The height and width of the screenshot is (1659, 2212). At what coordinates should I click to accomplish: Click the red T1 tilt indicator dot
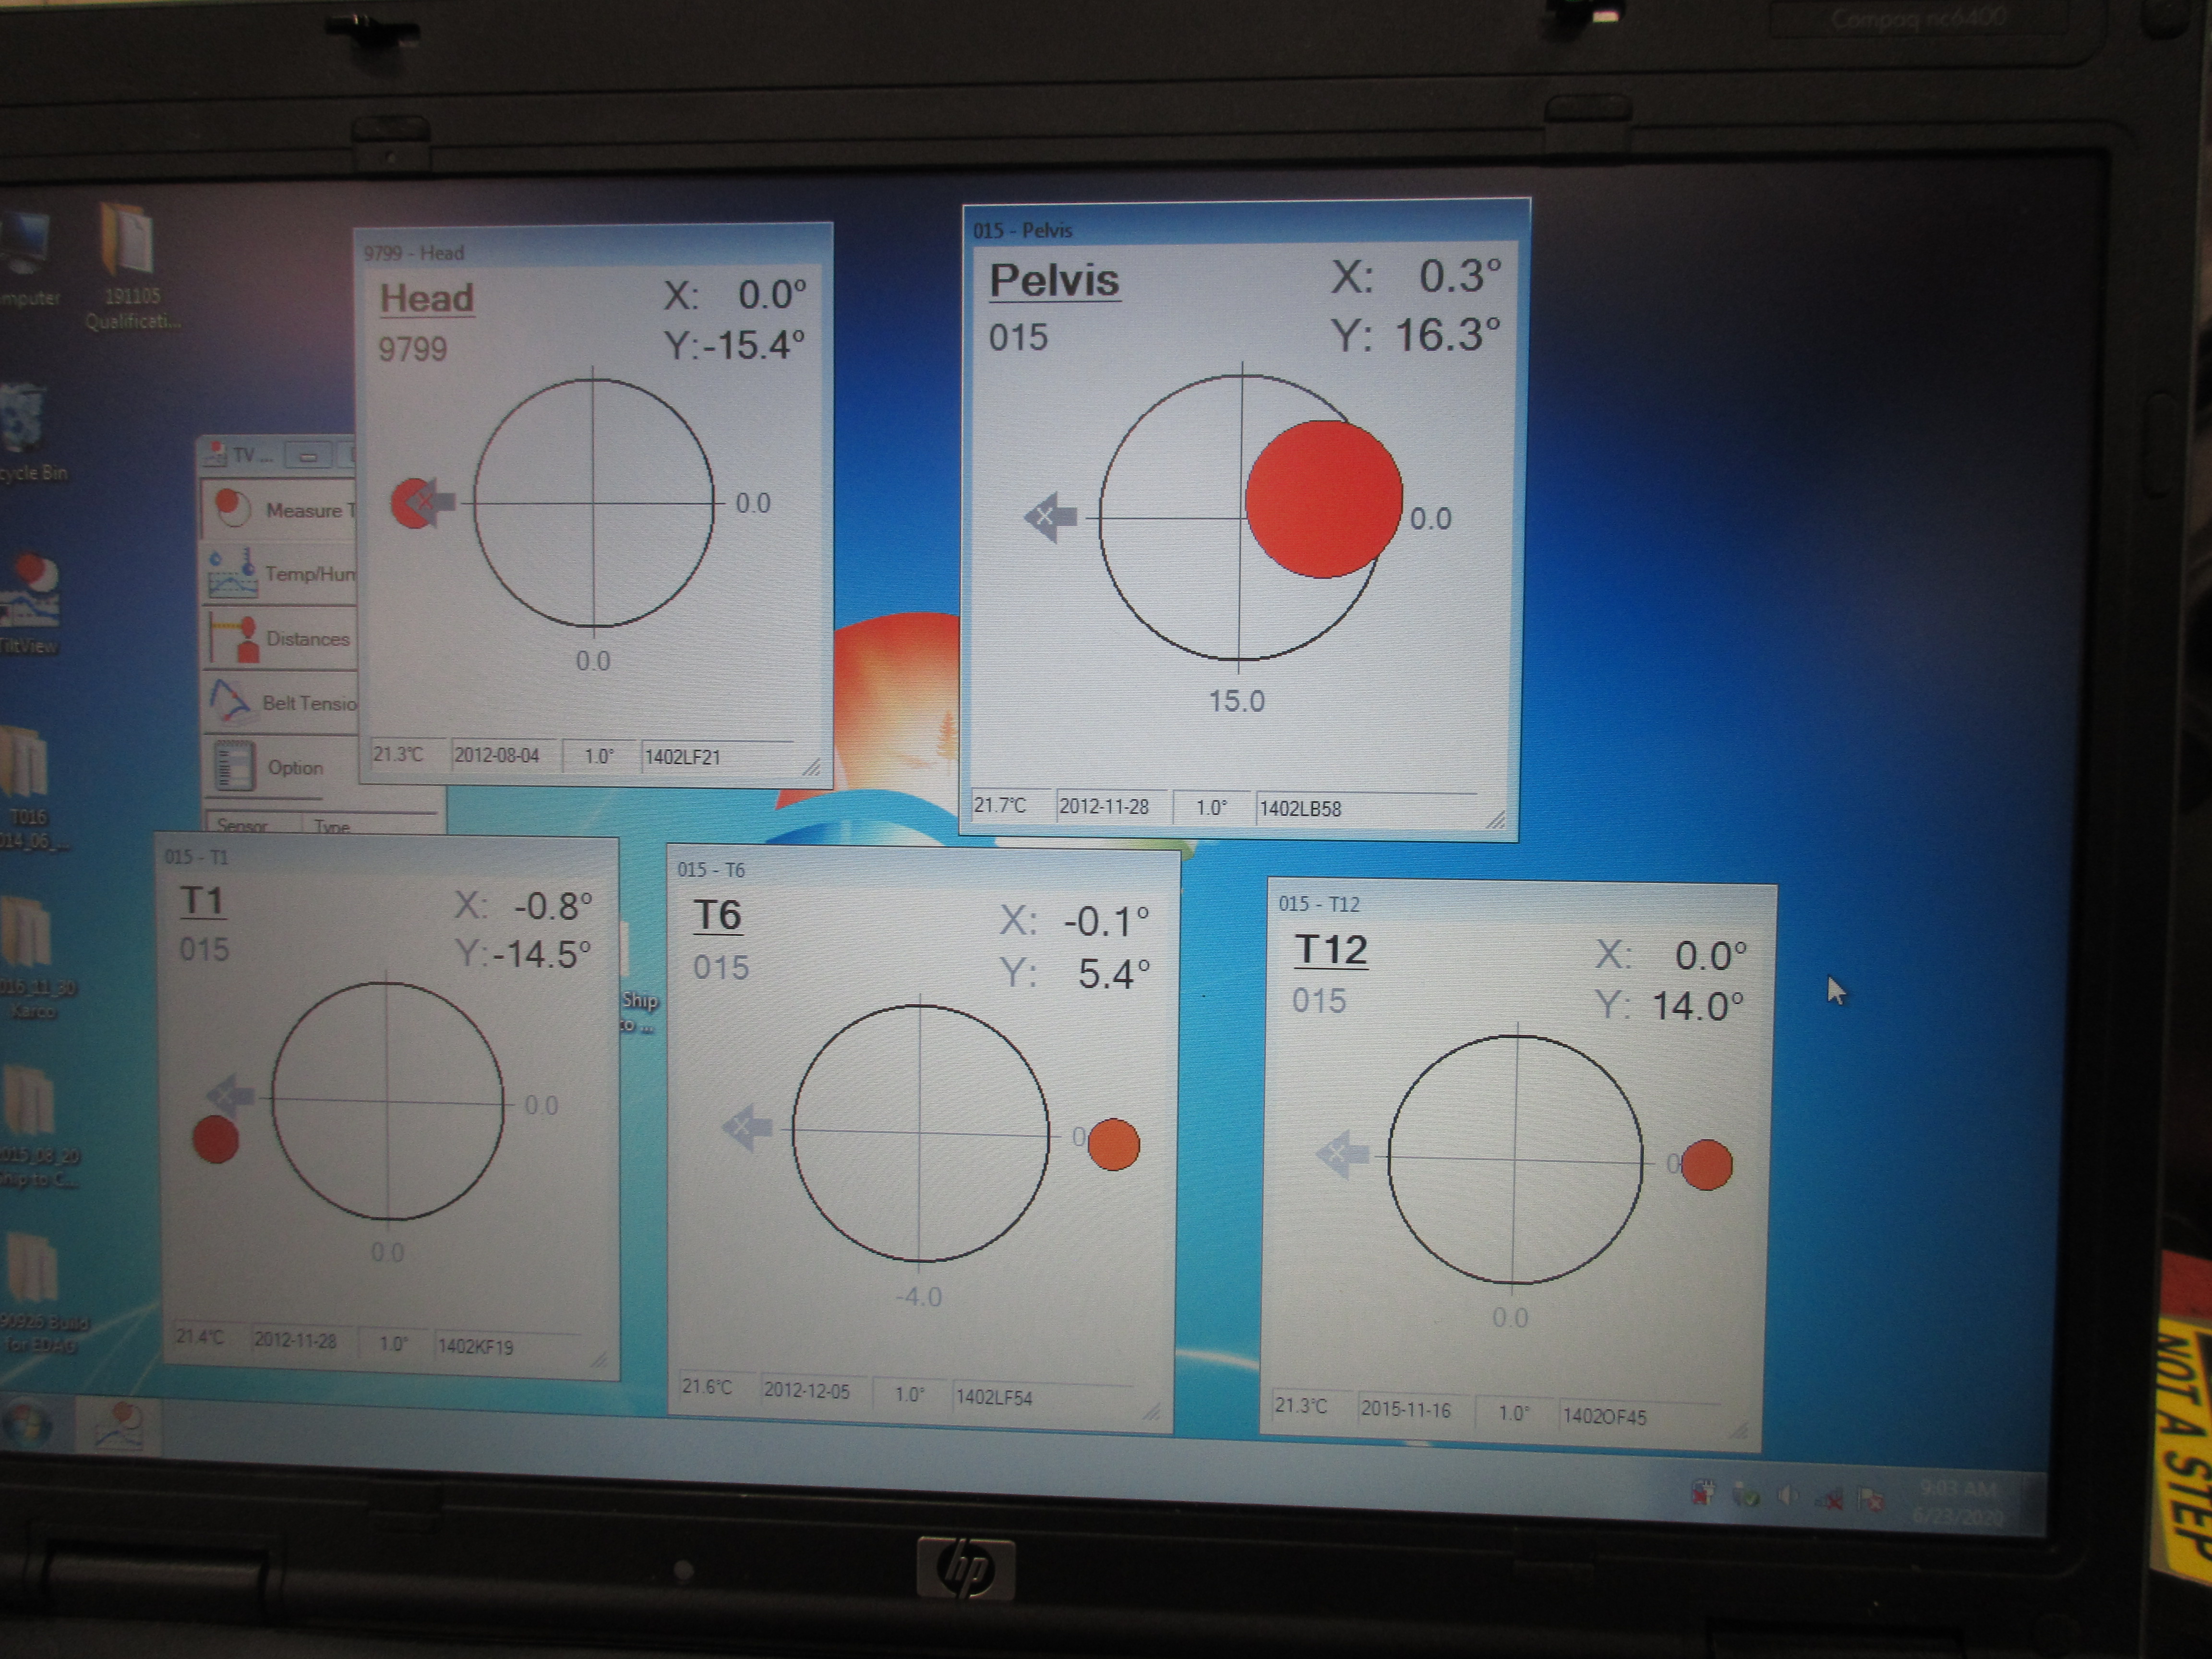pos(215,1139)
